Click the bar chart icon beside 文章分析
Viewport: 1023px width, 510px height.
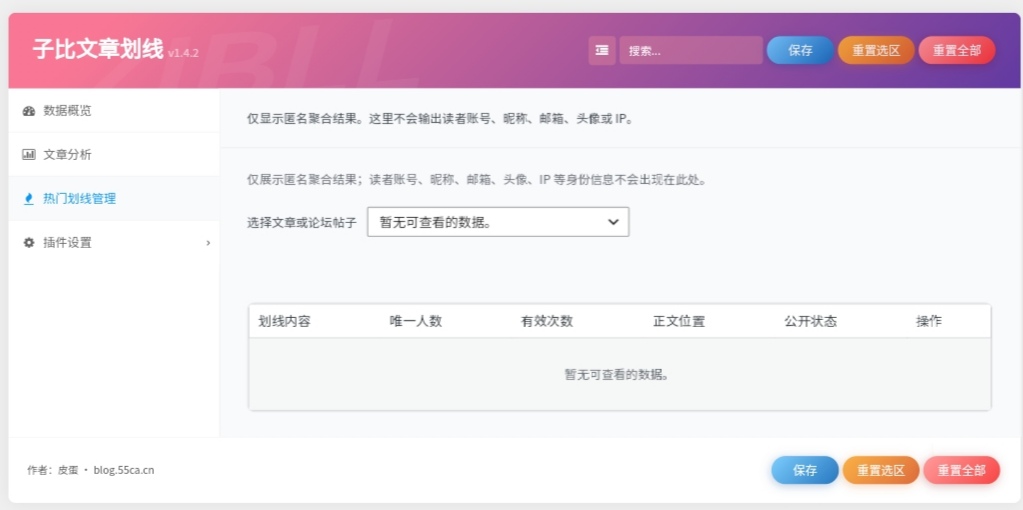29,155
